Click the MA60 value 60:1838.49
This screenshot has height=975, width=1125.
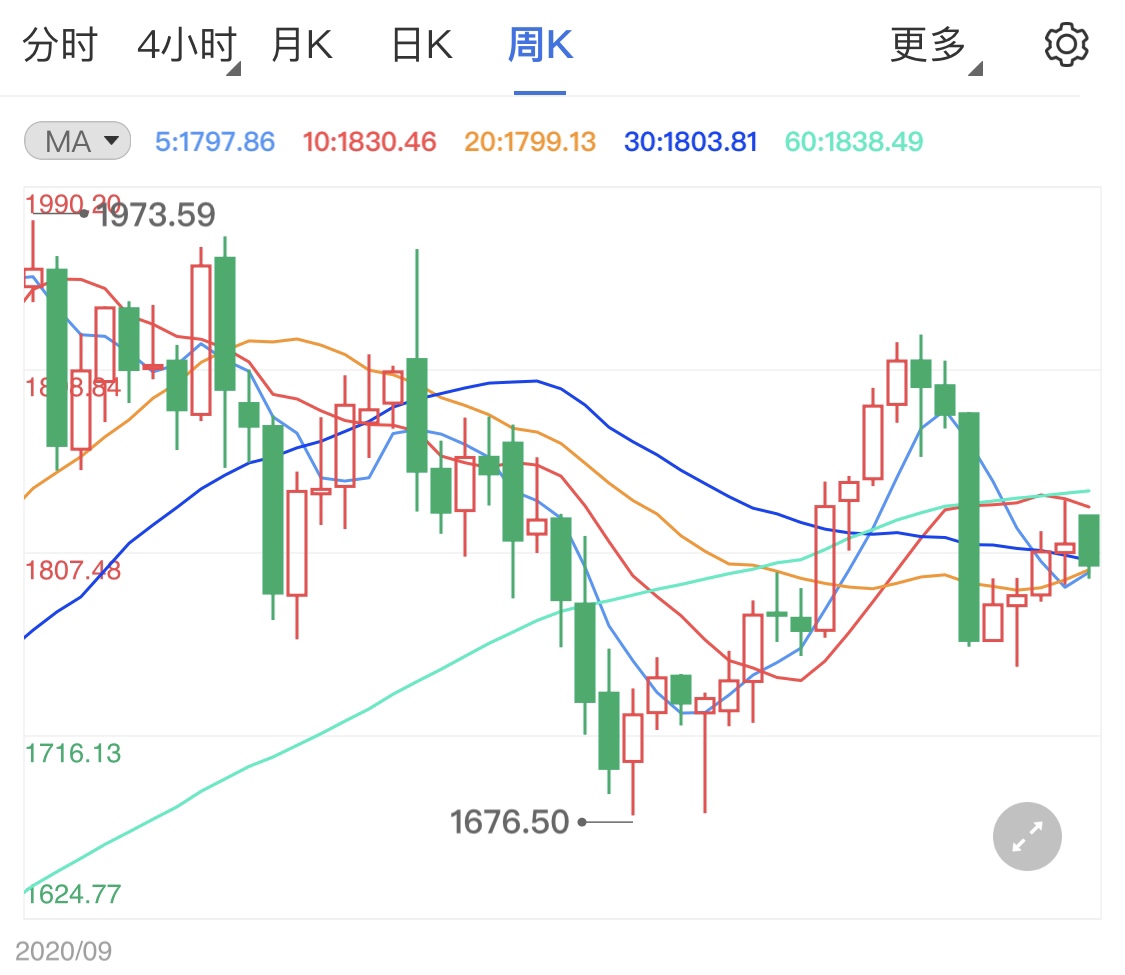853,141
